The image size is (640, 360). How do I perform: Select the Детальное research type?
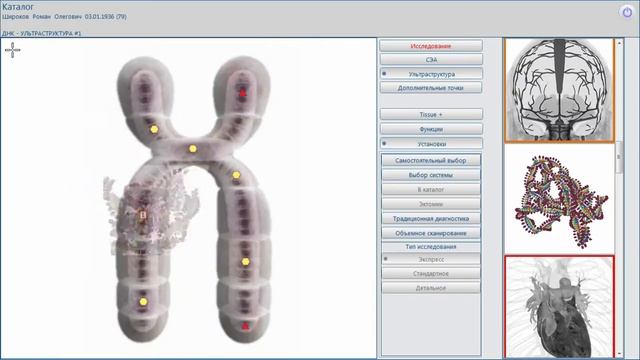coord(431,288)
